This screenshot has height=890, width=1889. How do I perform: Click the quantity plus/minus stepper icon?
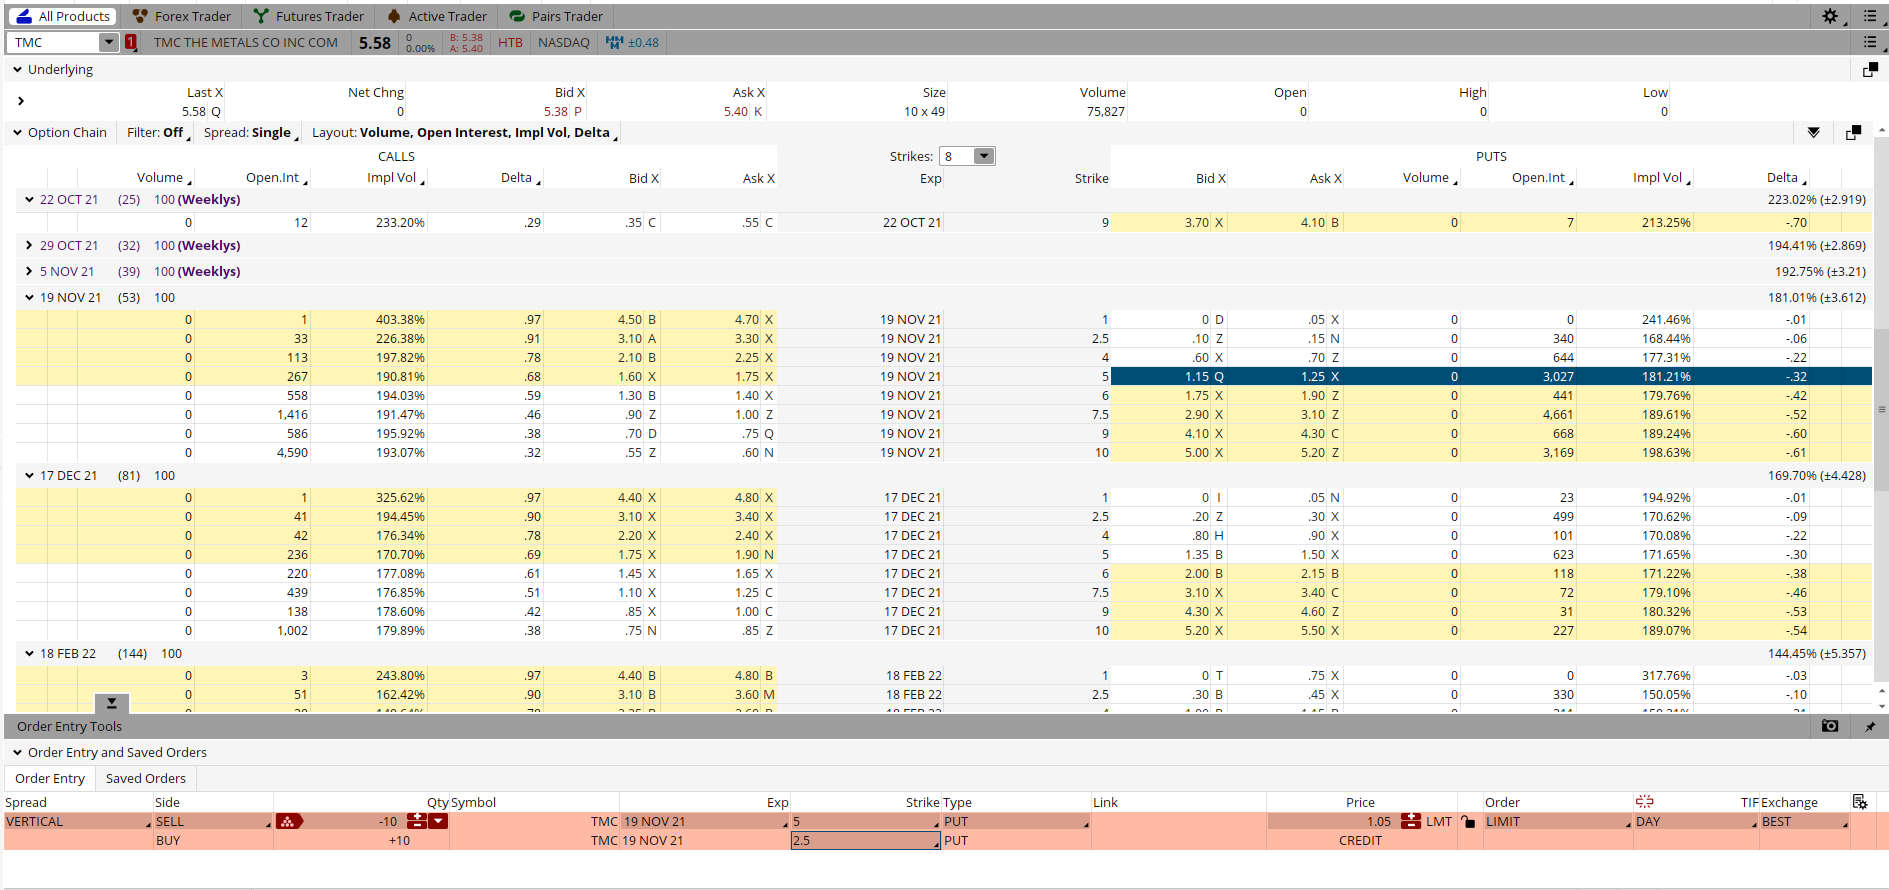click(417, 821)
